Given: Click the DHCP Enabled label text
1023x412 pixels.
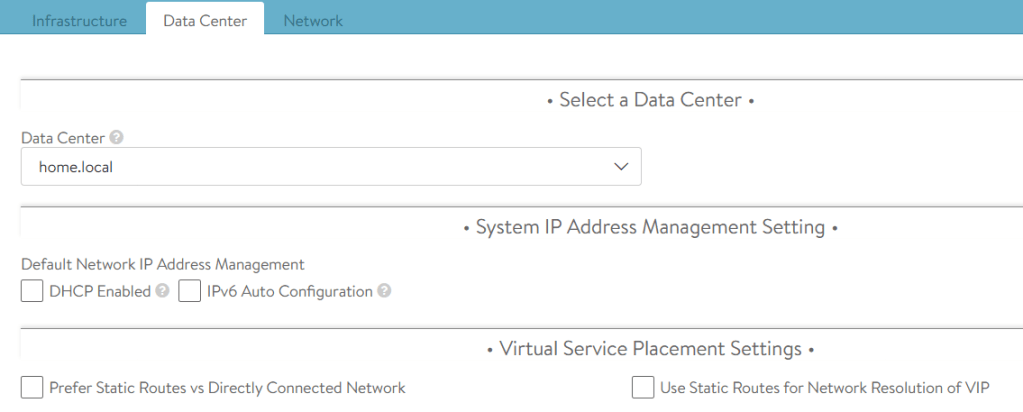Looking at the screenshot, I should 100,292.
